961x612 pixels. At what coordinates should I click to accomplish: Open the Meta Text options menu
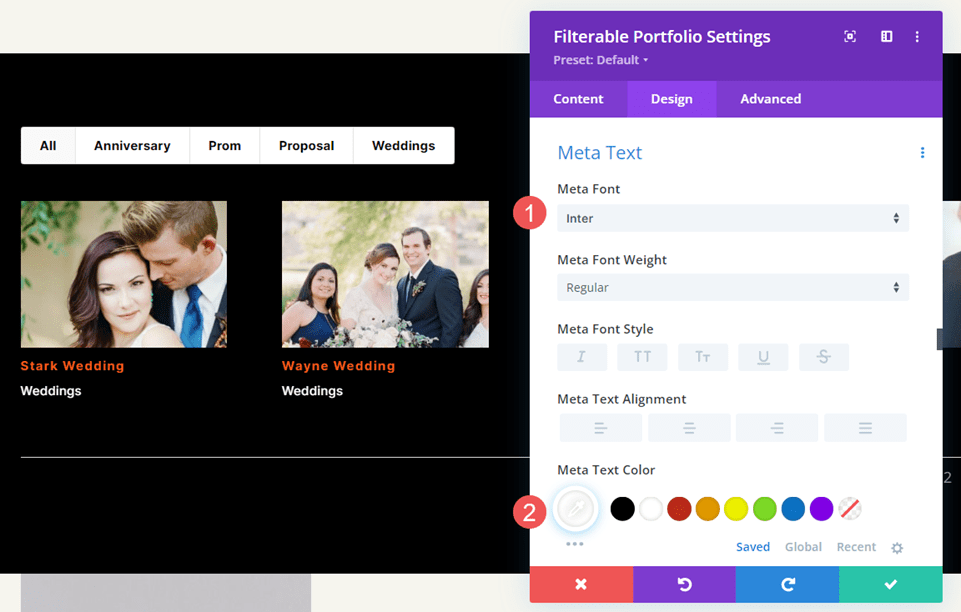(921, 152)
